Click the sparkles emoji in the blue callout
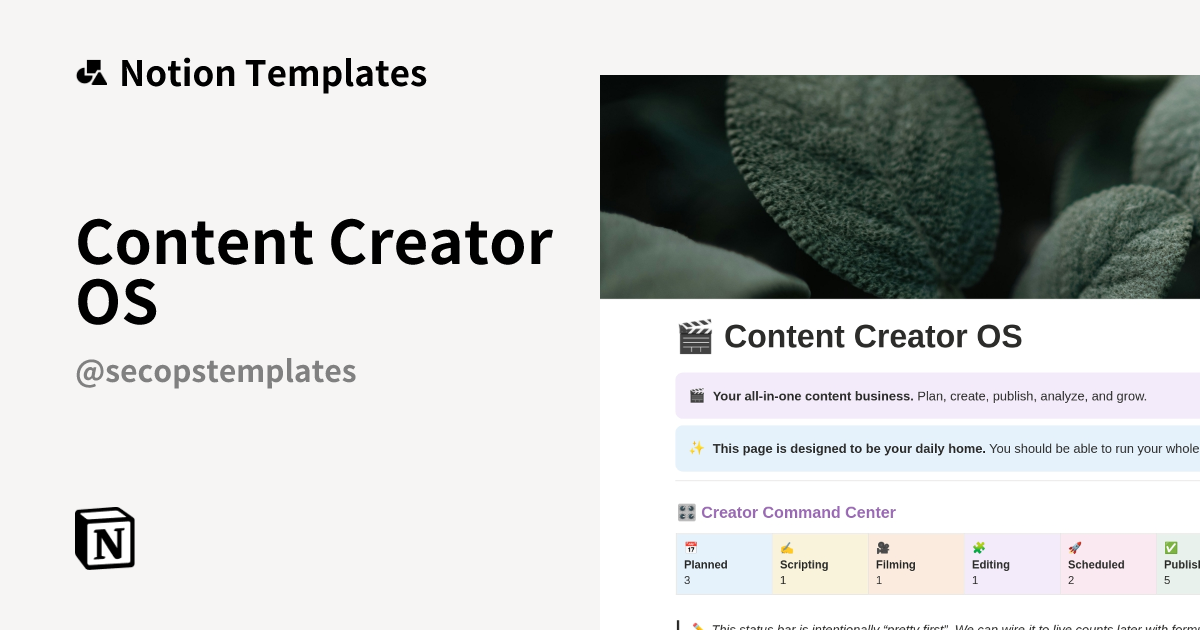The height and width of the screenshot is (630, 1200). (x=697, y=448)
